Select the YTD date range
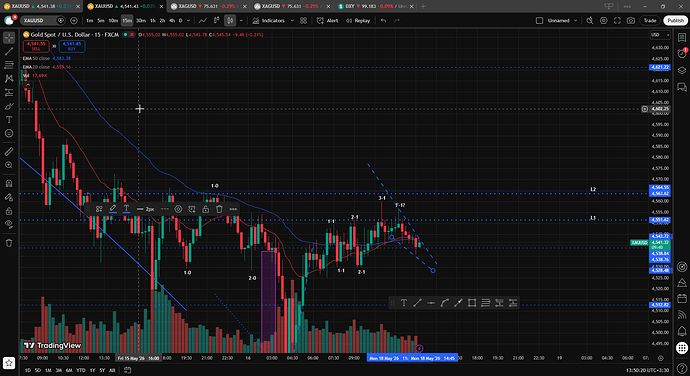 pyautogui.click(x=81, y=370)
